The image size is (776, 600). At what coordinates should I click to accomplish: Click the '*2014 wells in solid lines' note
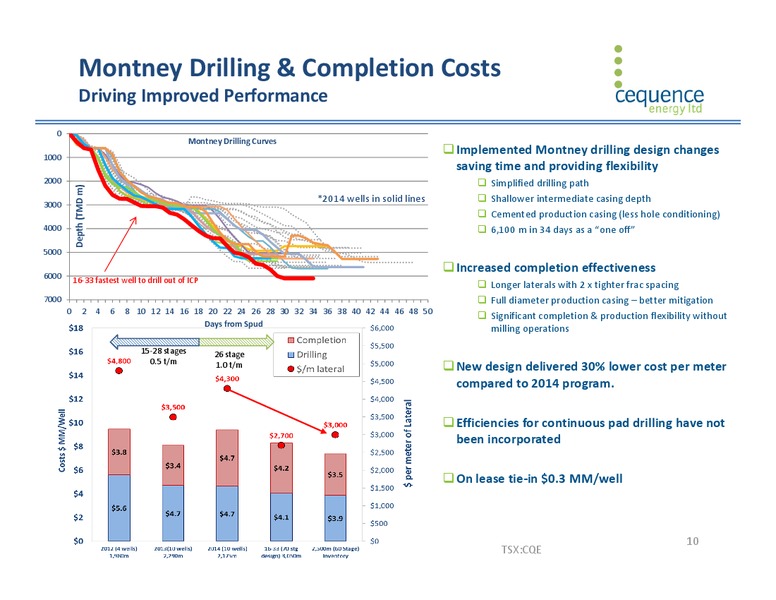click(371, 199)
